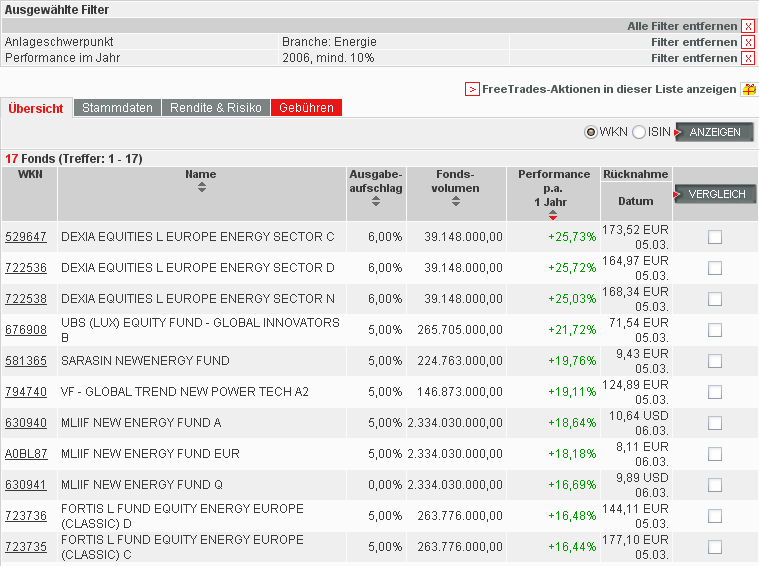Click the gift icon next to FreeTrades-Aktionen

(748, 89)
